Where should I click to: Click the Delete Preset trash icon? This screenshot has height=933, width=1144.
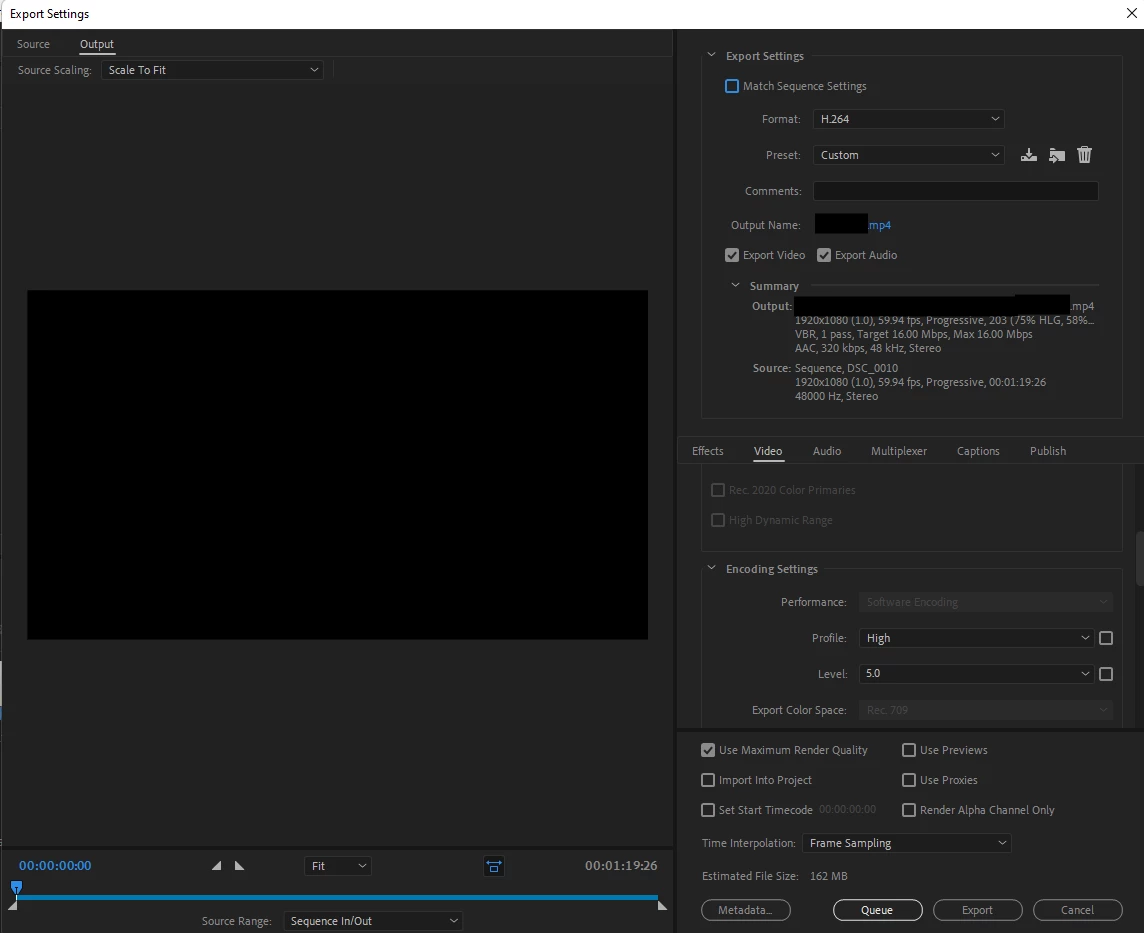(1084, 155)
